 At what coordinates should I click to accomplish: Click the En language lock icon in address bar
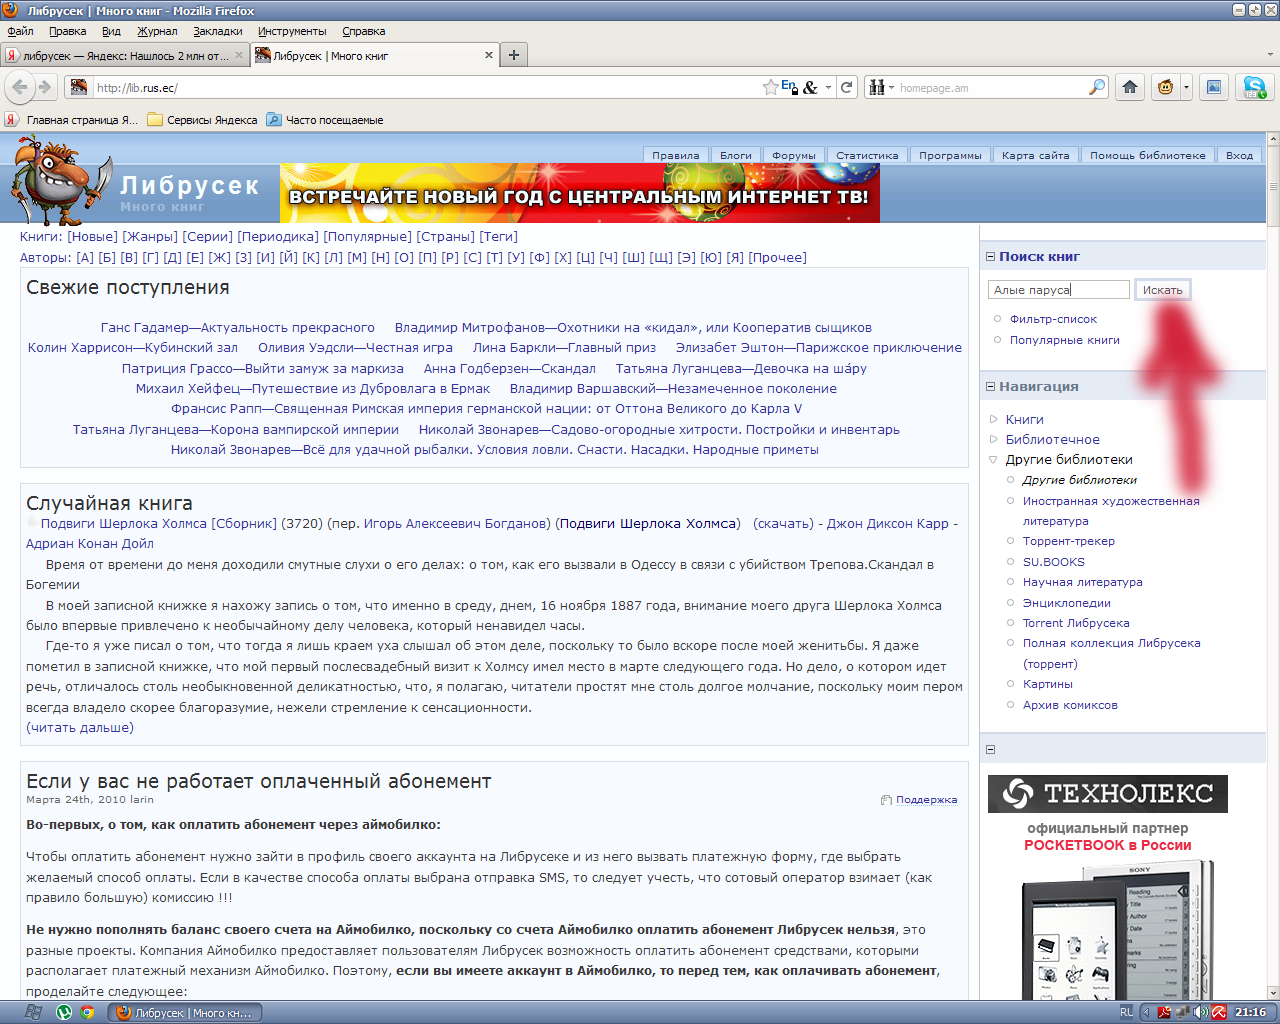click(x=789, y=87)
